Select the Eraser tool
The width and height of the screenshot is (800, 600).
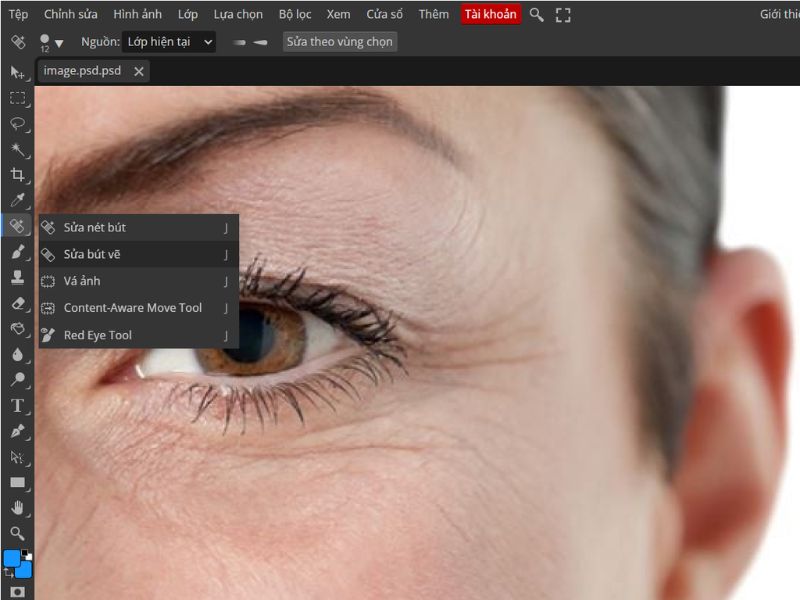(x=17, y=304)
